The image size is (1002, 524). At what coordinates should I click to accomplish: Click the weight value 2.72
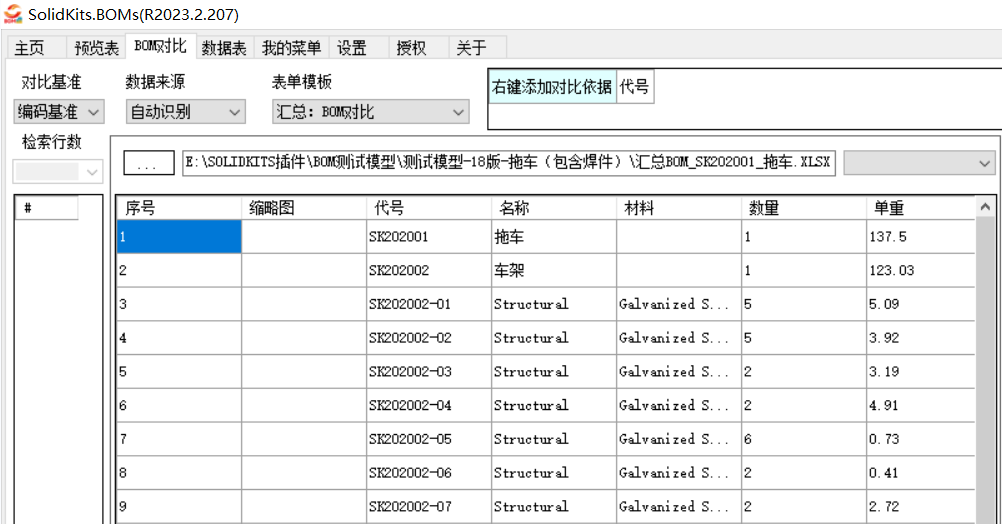tap(921, 506)
